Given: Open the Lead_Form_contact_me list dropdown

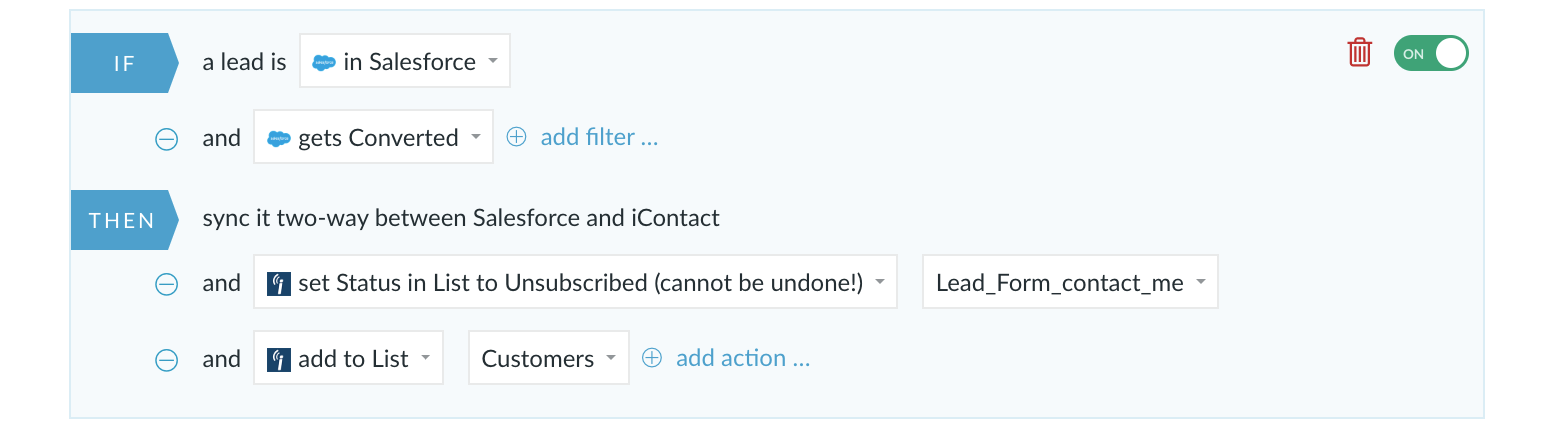Looking at the screenshot, I should click(1070, 282).
